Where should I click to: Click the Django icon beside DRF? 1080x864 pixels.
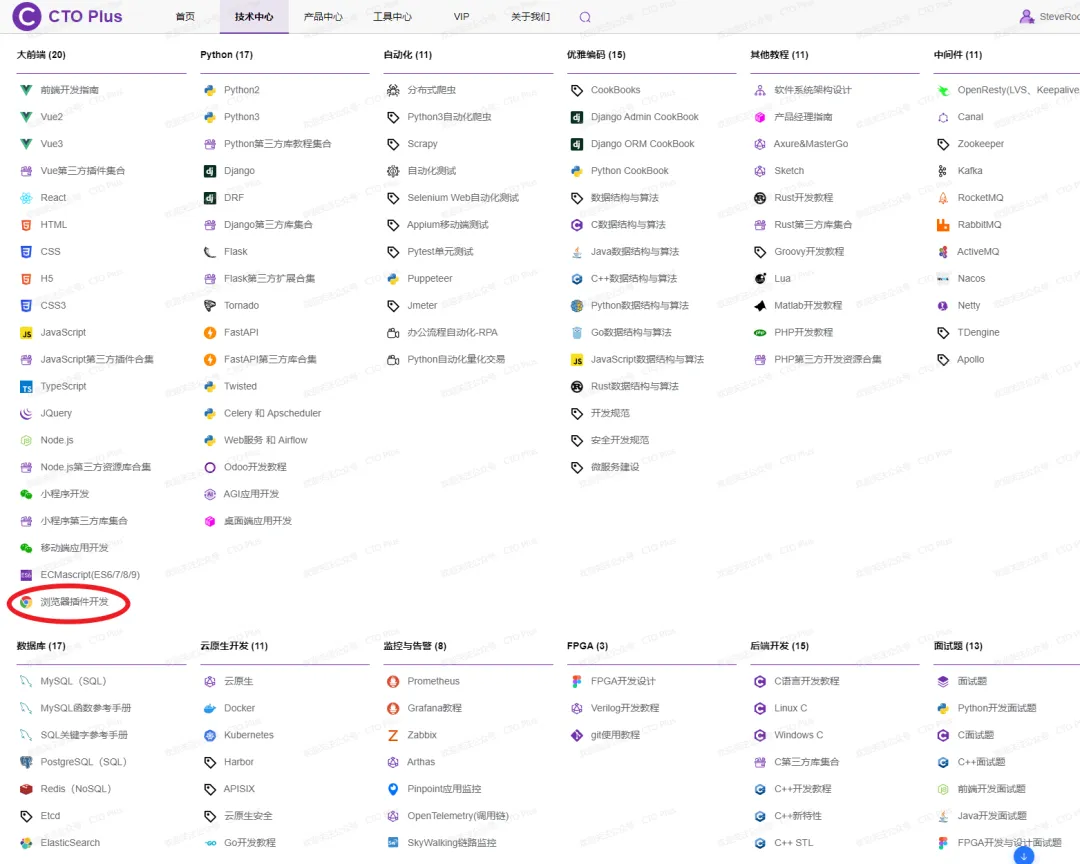[x=210, y=198]
